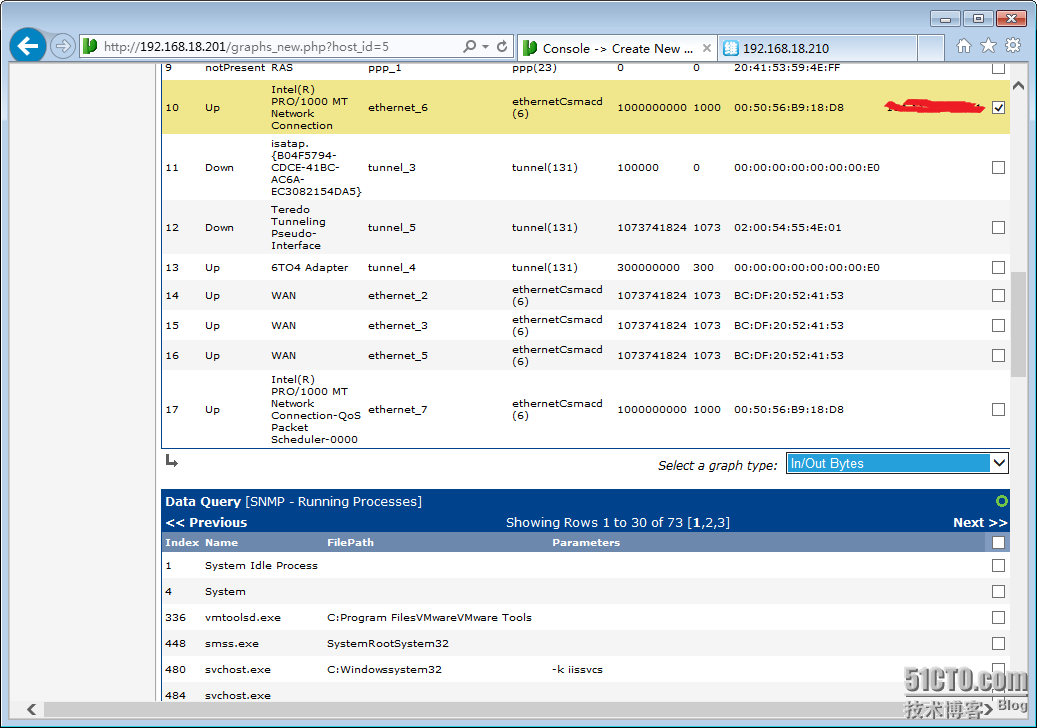
Task: Select the 6TO4 Adapter description
Action: pos(310,268)
